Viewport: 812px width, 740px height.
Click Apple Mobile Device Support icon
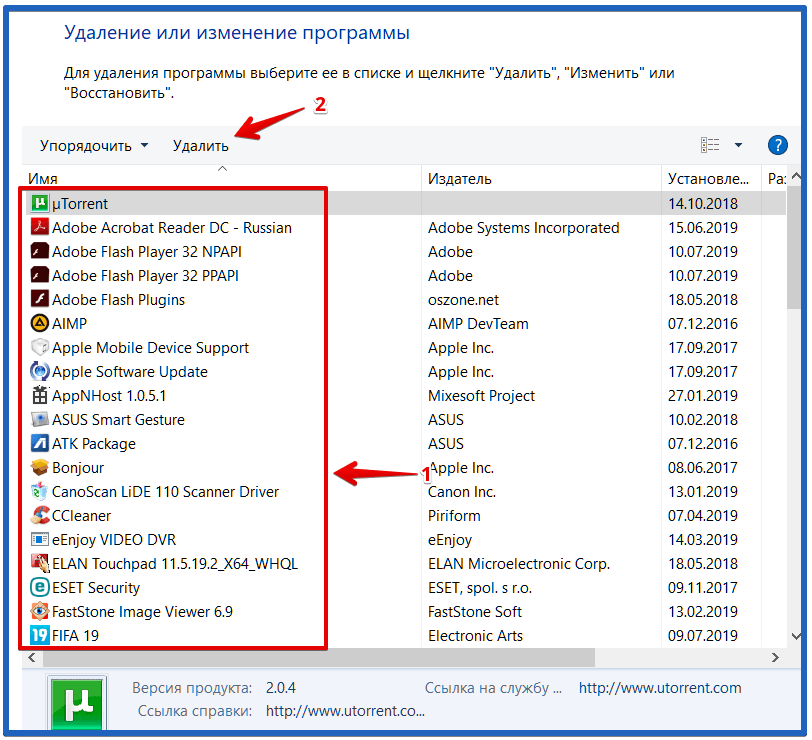(x=40, y=347)
